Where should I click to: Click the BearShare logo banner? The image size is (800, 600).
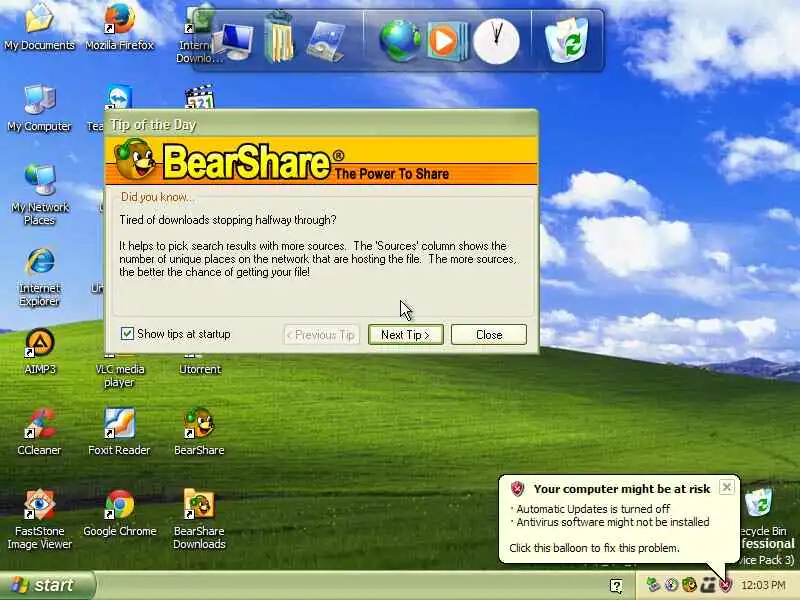coord(321,160)
